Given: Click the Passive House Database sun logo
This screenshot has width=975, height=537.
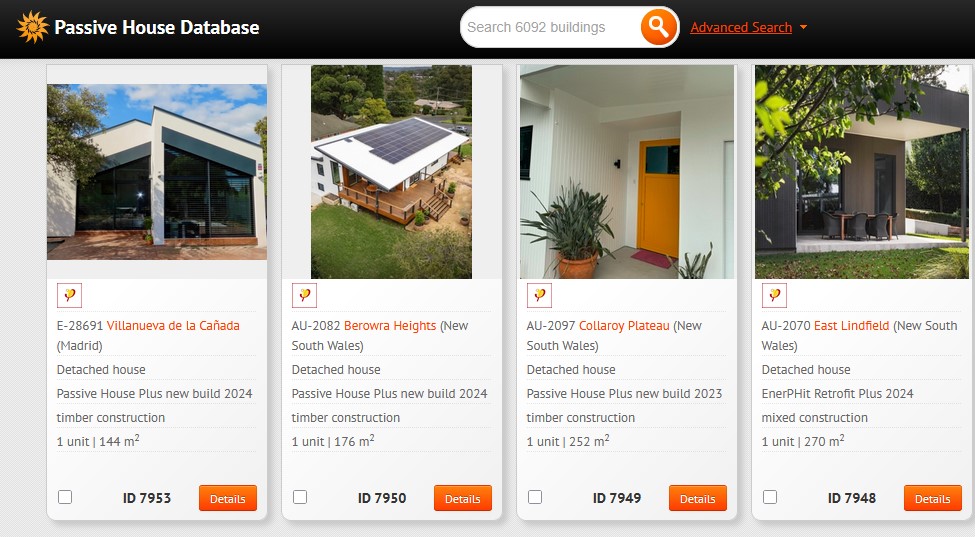Looking at the screenshot, I should (32, 27).
